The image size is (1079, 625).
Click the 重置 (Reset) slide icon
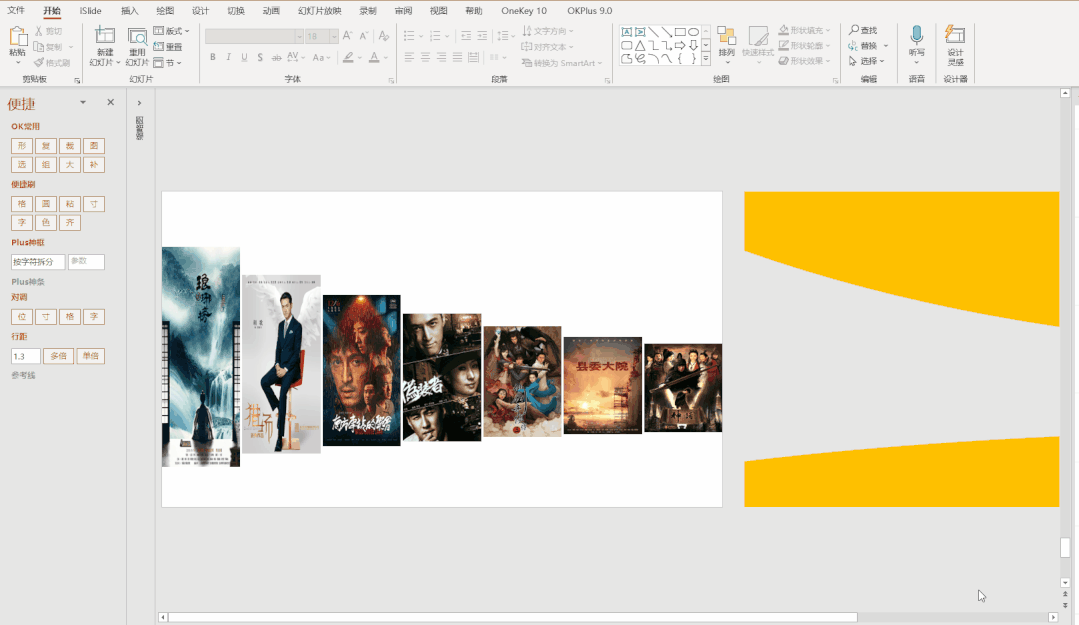(158, 47)
